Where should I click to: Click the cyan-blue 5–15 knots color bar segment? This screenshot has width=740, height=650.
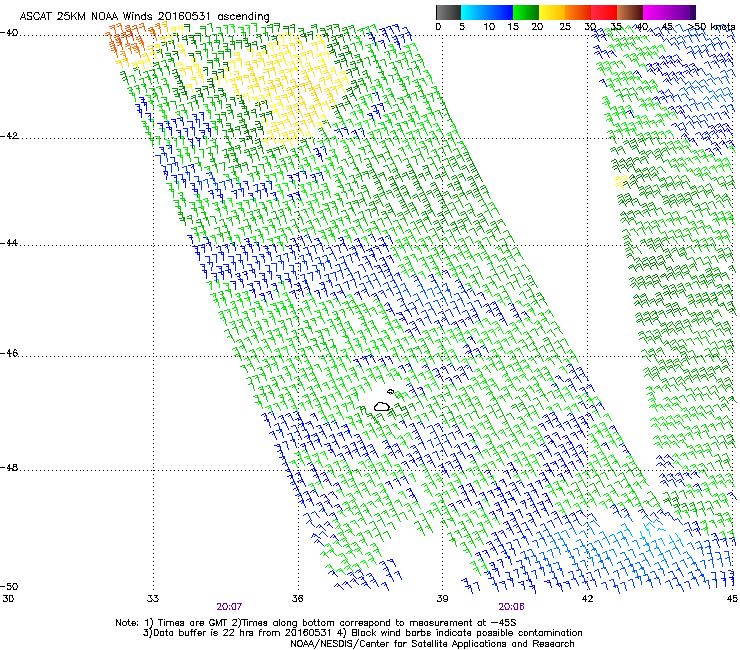tap(487, 12)
